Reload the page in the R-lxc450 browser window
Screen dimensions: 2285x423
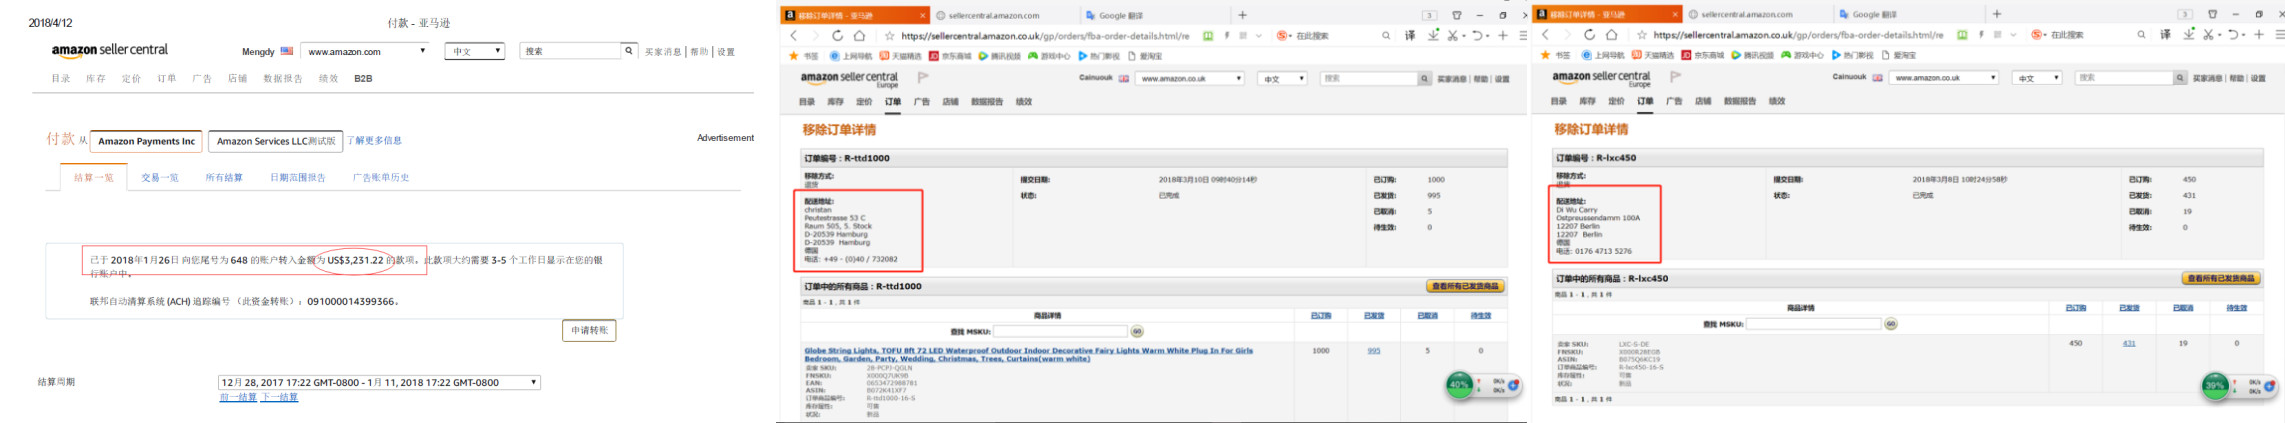click(1589, 35)
